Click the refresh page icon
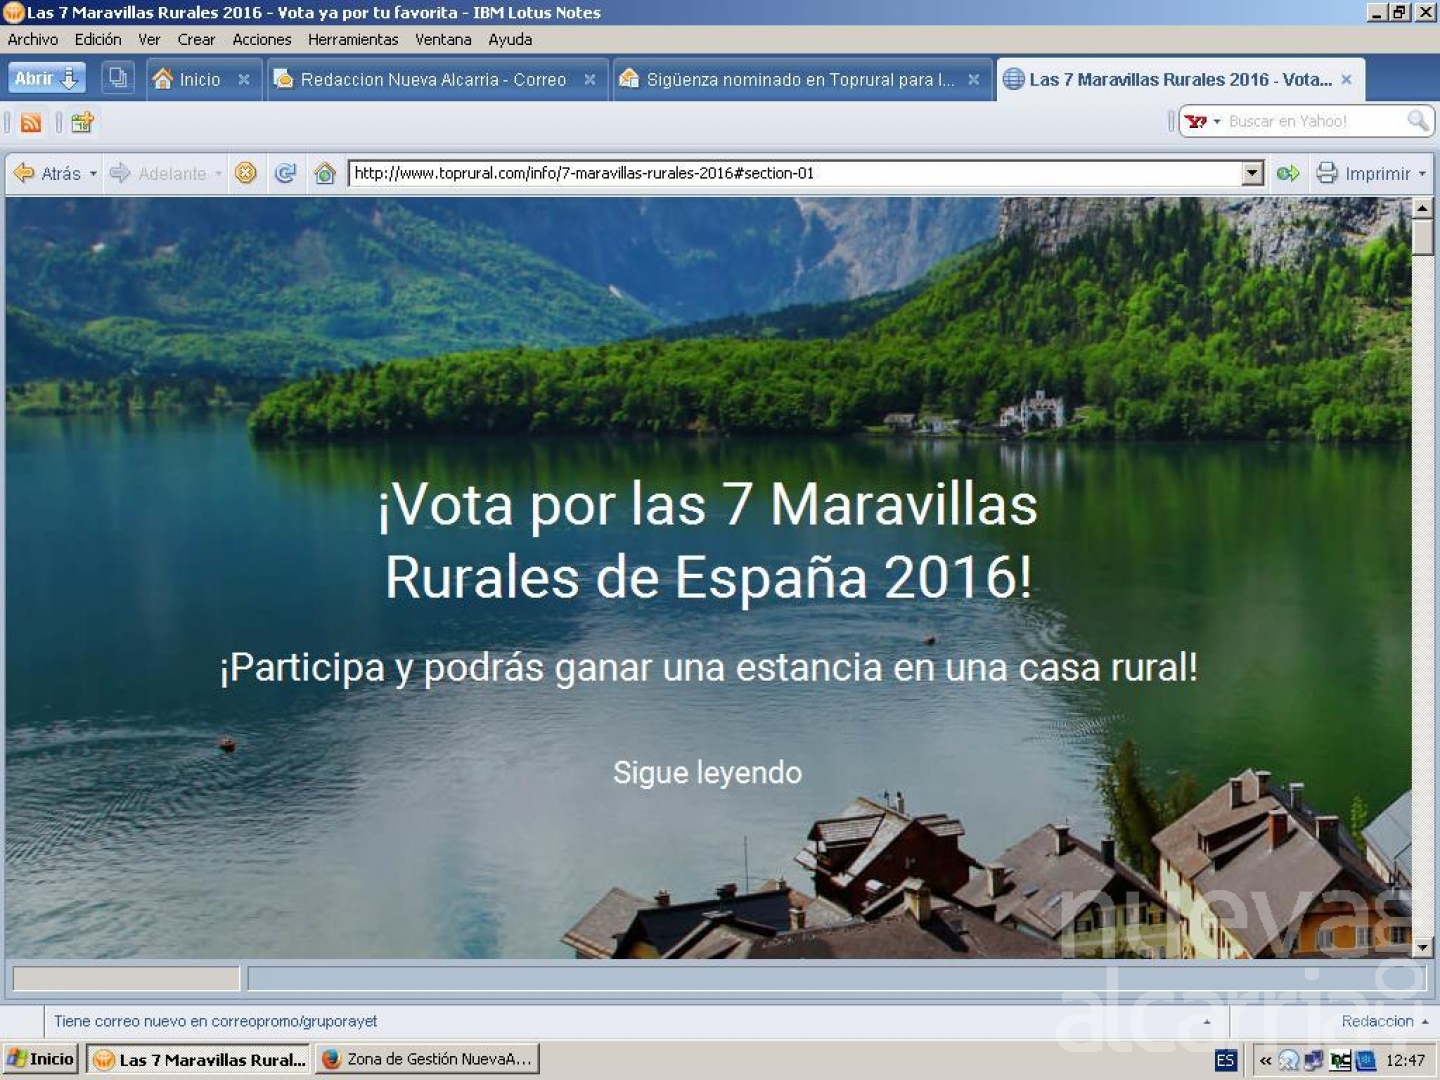 coord(285,173)
